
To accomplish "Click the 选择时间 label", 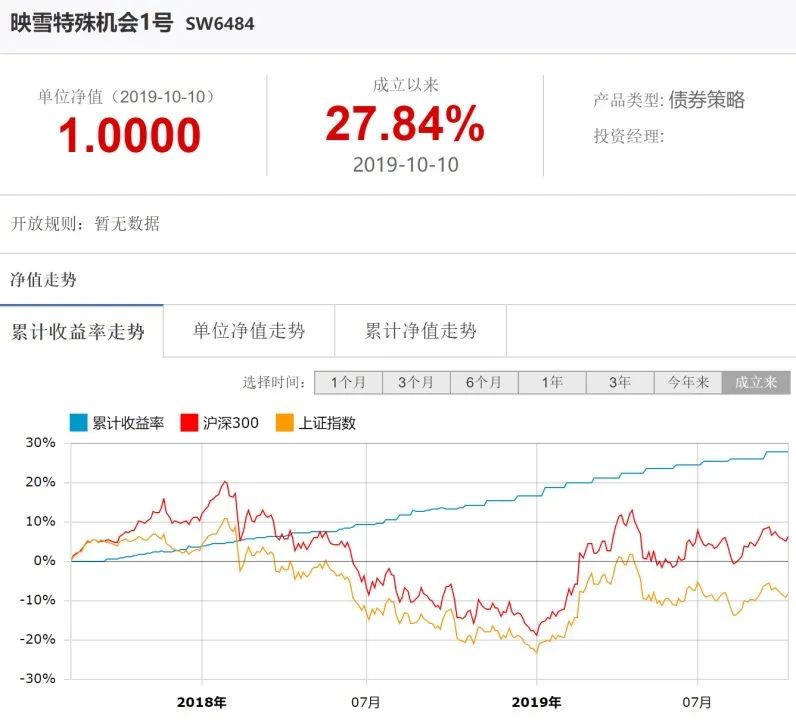I will point(274,382).
